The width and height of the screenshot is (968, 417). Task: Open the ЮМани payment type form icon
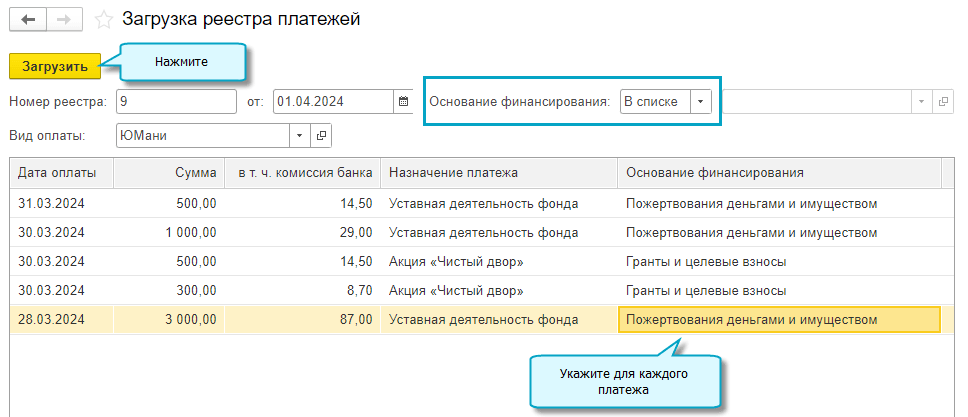(321, 135)
